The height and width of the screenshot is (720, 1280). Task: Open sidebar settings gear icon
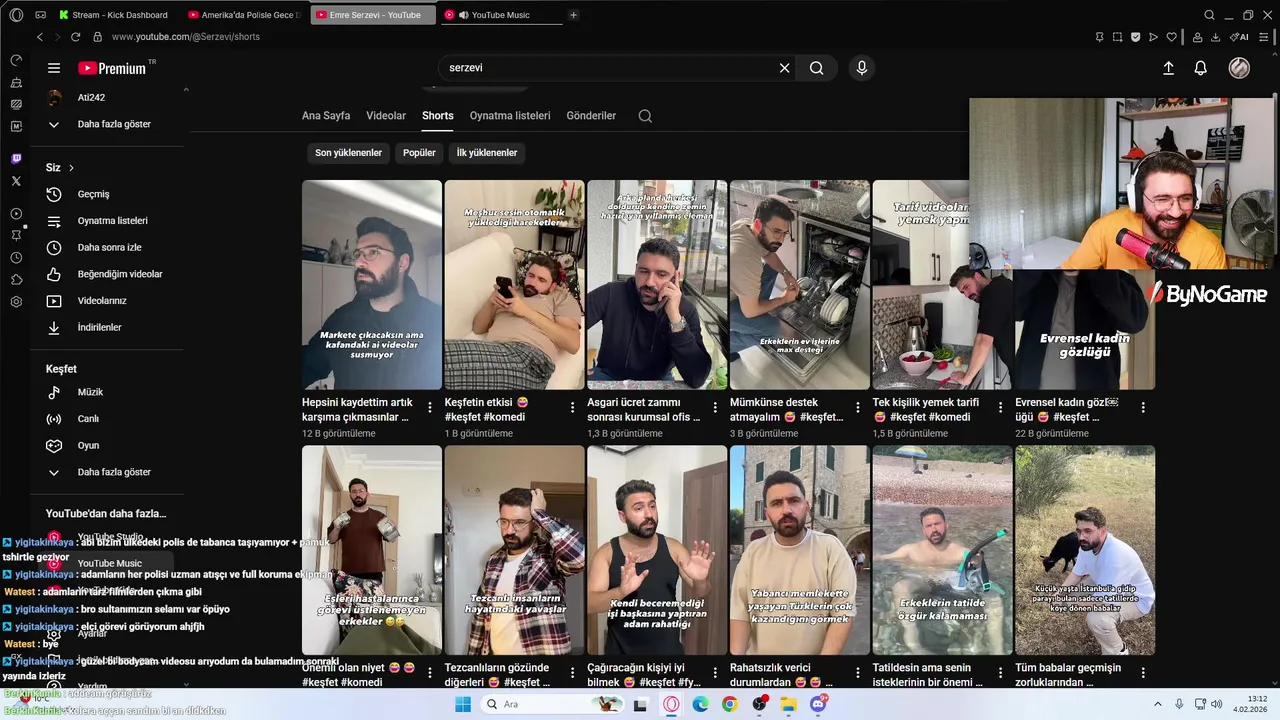tap(16, 301)
